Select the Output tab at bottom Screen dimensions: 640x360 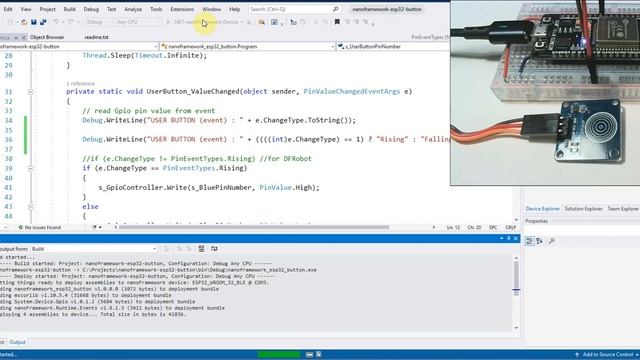17,342
